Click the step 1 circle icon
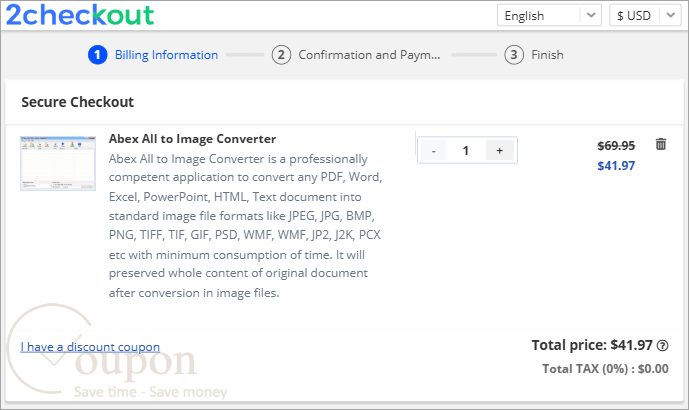689x410 pixels. click(x=98, y=55)
